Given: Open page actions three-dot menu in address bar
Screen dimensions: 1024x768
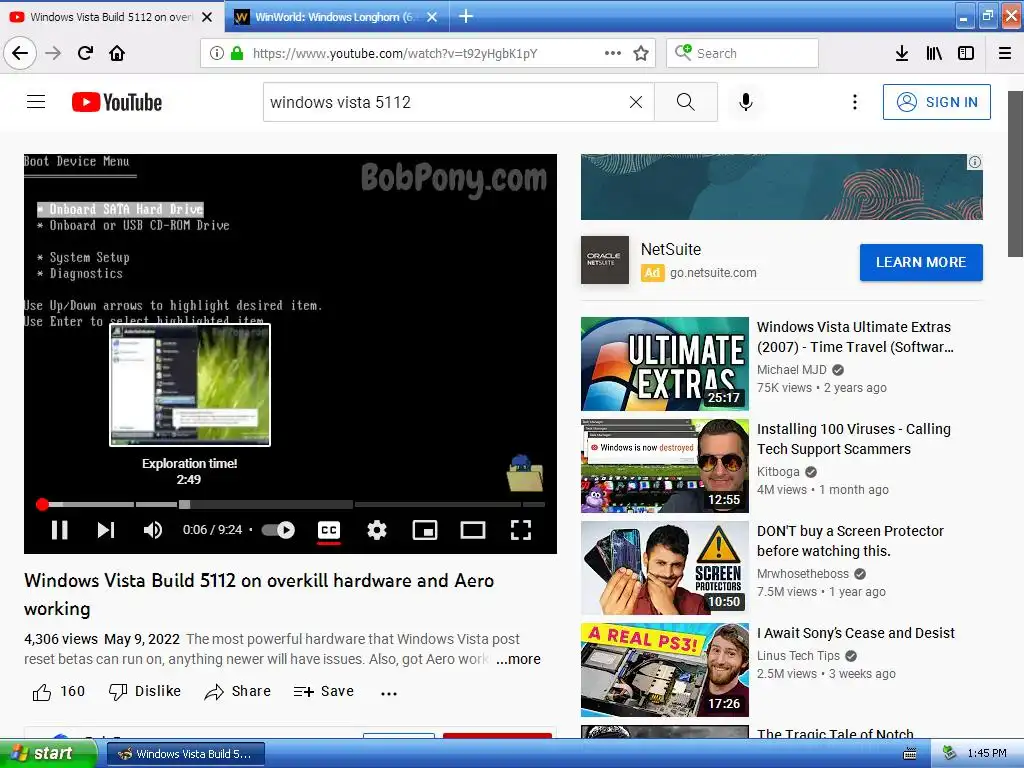Looking at the screenshot, I should [613, 53].
